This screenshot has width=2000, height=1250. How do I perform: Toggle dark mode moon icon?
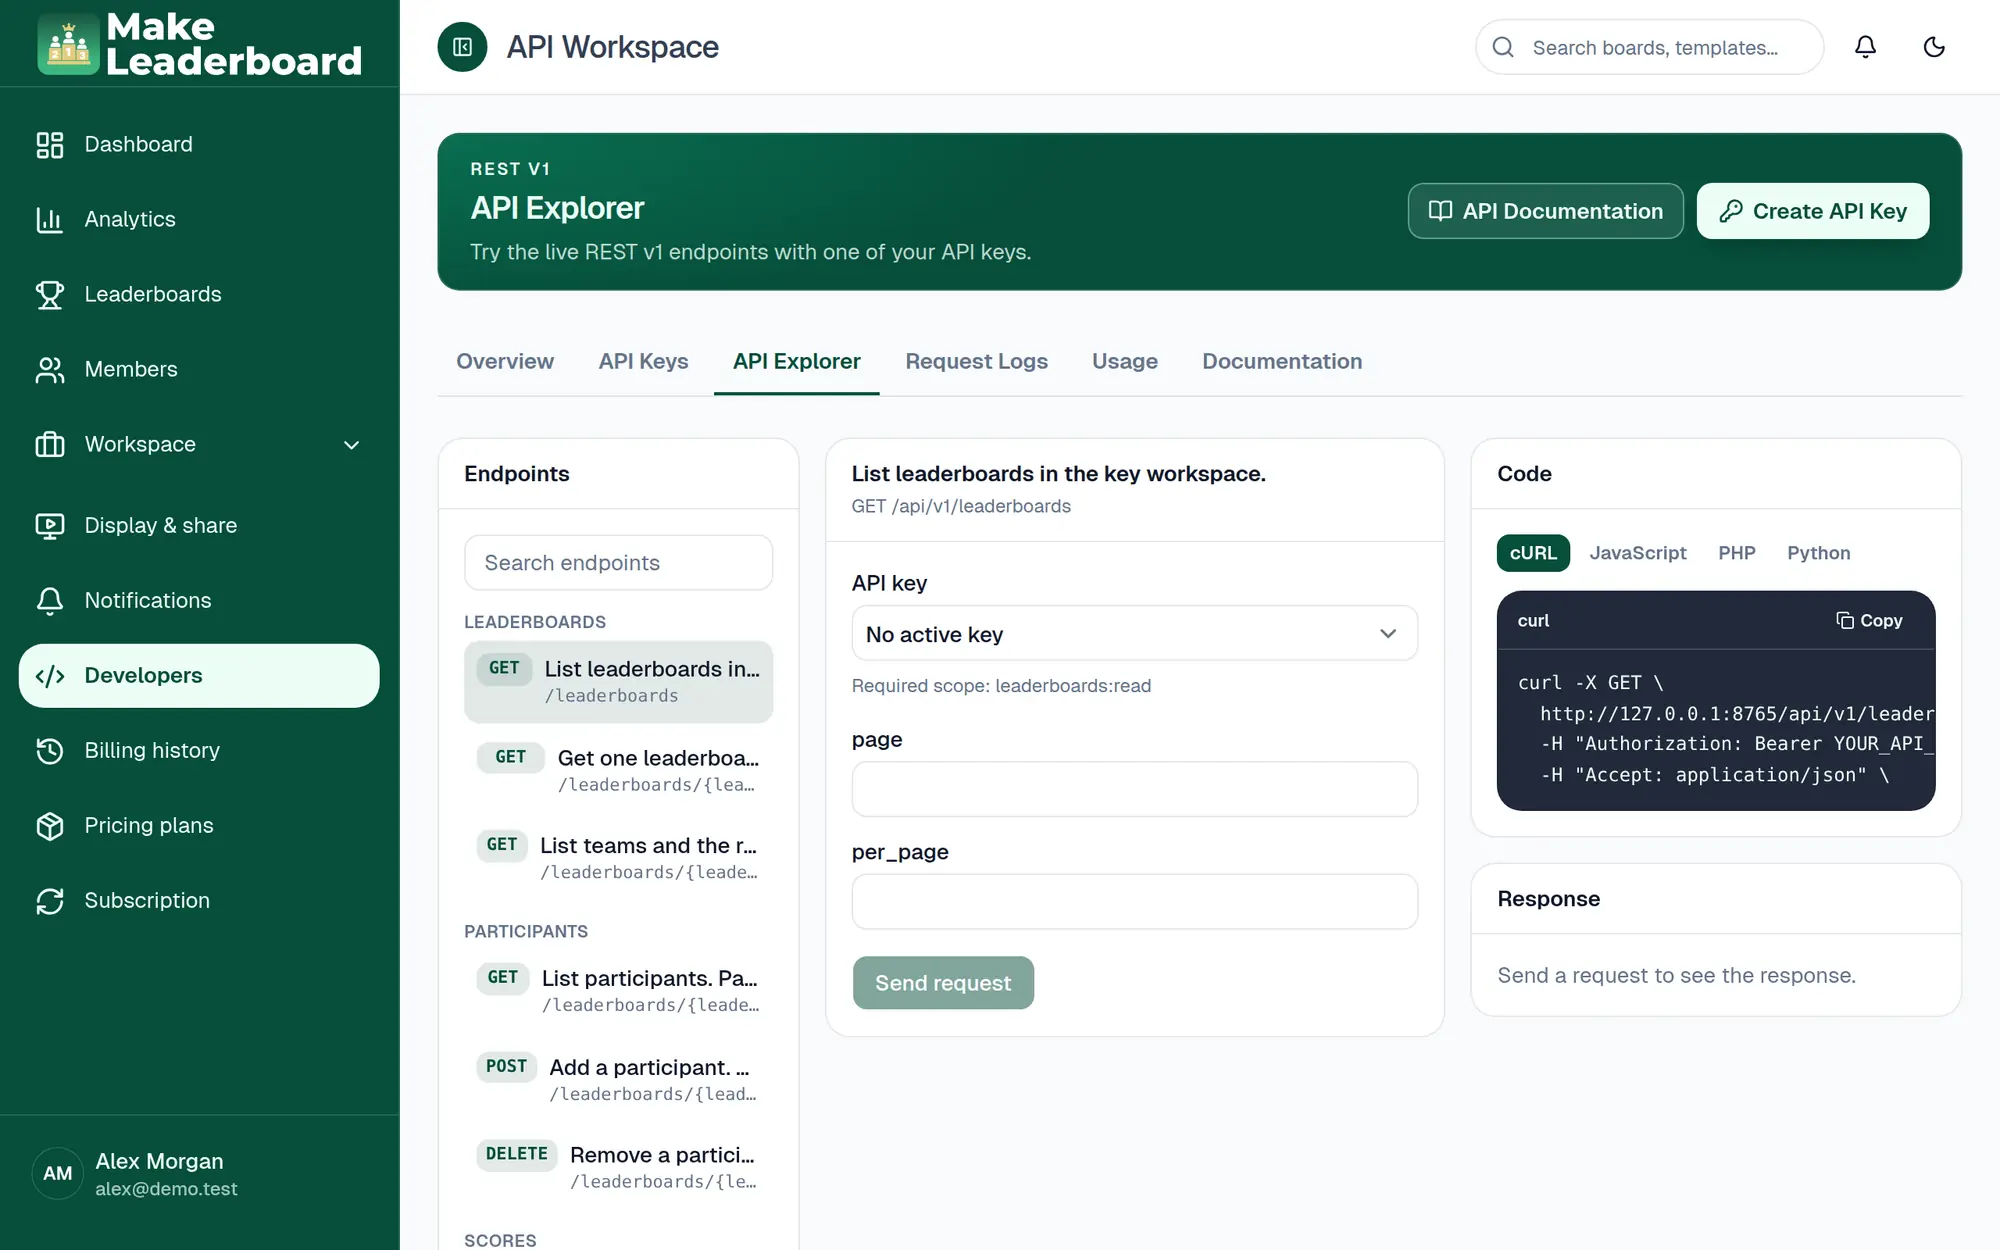coord(1934,47)
